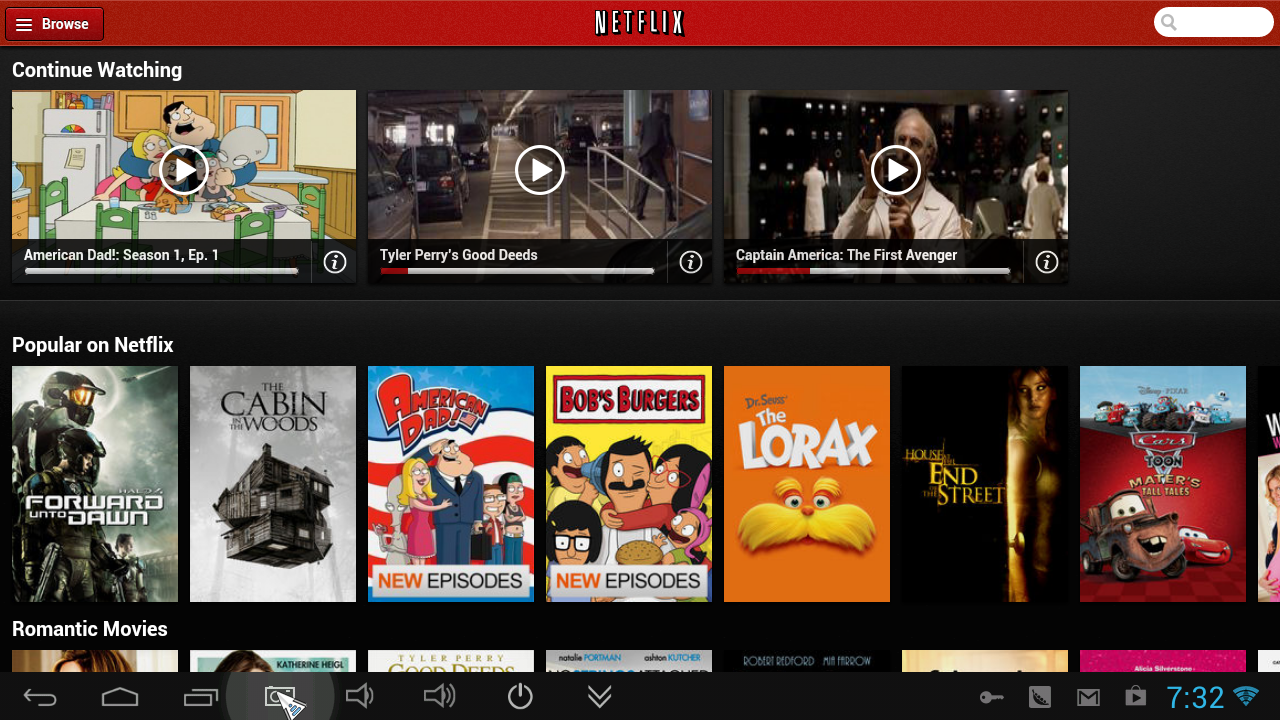Tap the Android back button
1280x720 pixels.
[x=40, y=697]
